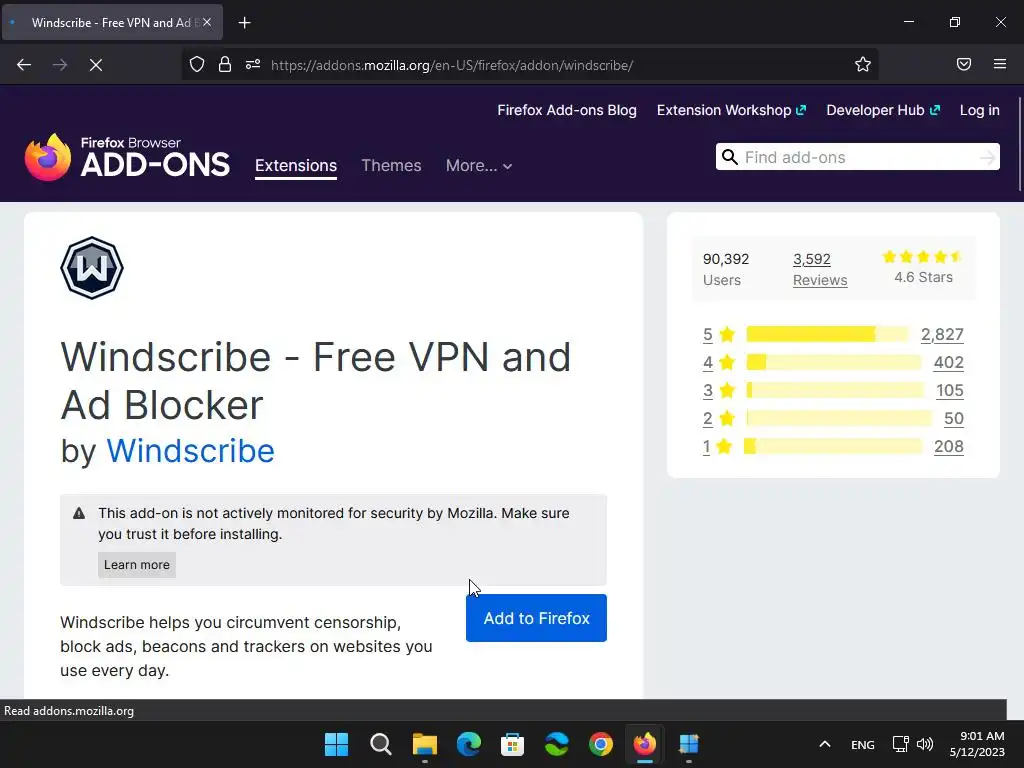Click the 4-star rating bar

click(x=834, y=362)
